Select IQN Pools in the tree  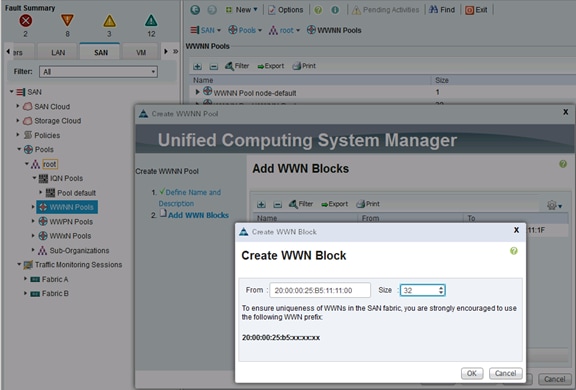coord(66,178)
